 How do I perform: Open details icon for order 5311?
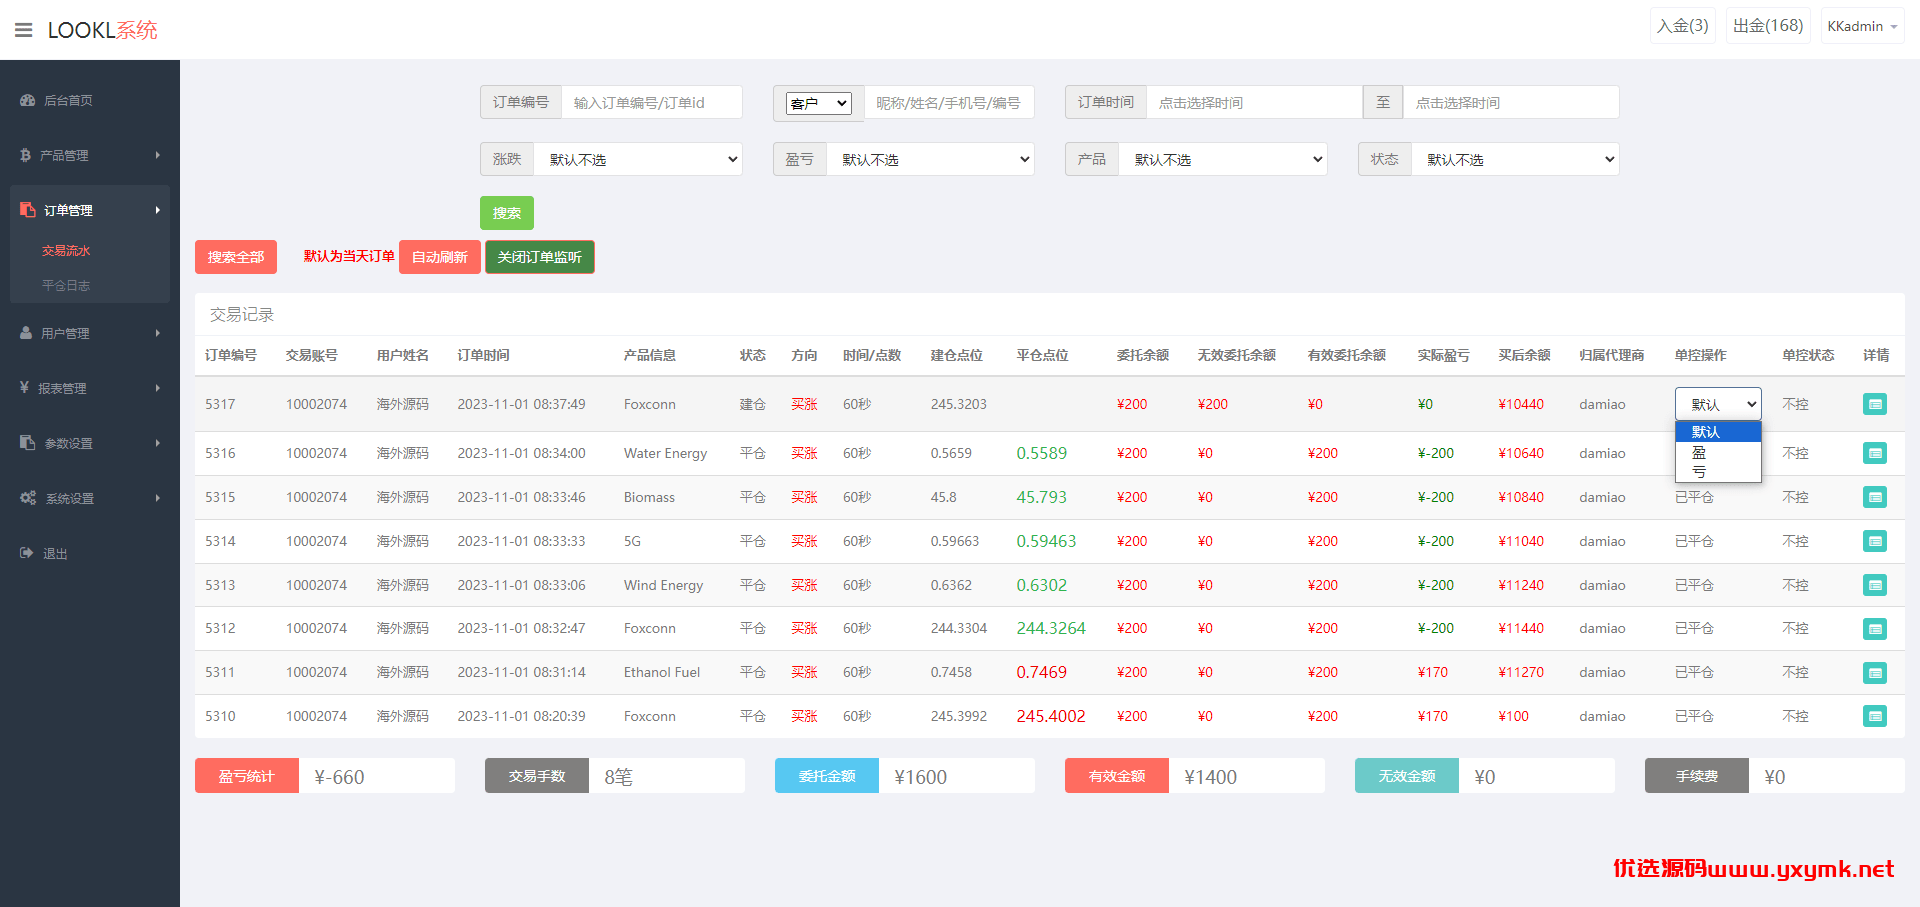(1875, 672)
